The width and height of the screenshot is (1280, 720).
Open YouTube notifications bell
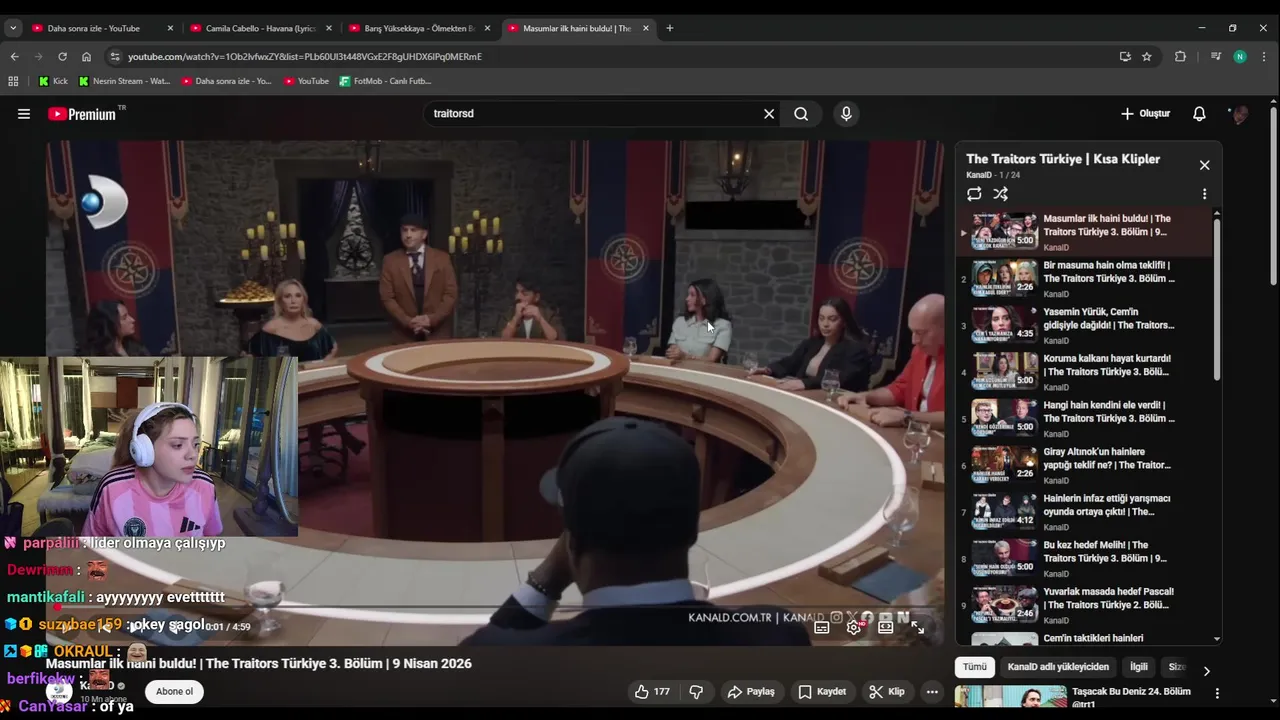[1199, 114]
